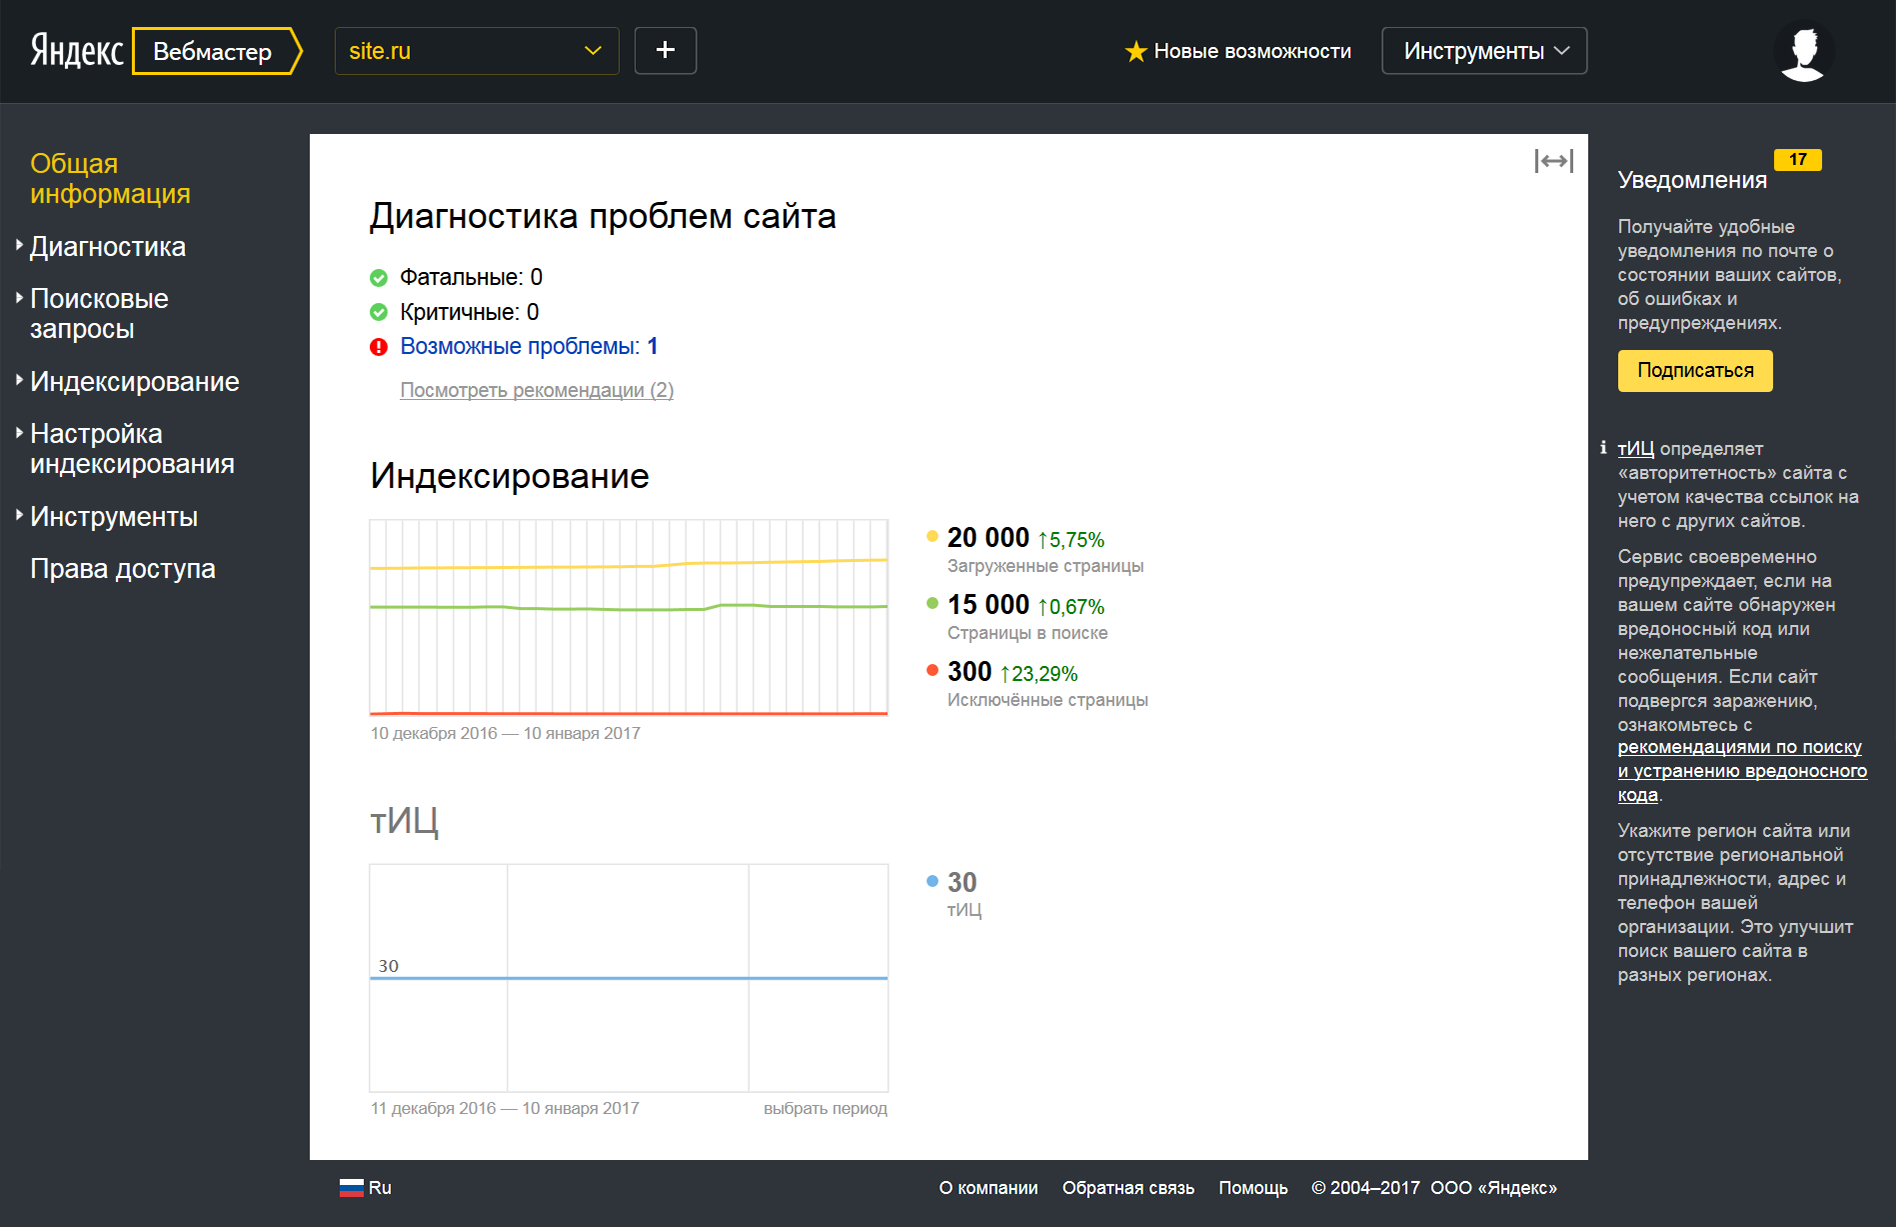Image resolution: width=1896 pixels, height=1227 pixels.
Task: Click red warning icon by Возможные проблемы
Action: click(x=379, y=347)
